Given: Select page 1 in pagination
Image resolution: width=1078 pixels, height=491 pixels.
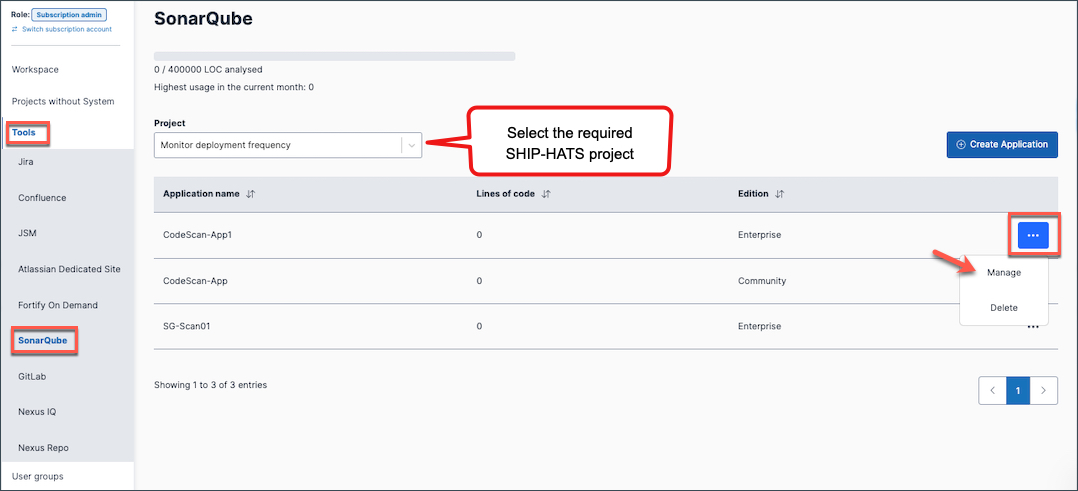Looking at the screenshot, I should pos(1018,391).
